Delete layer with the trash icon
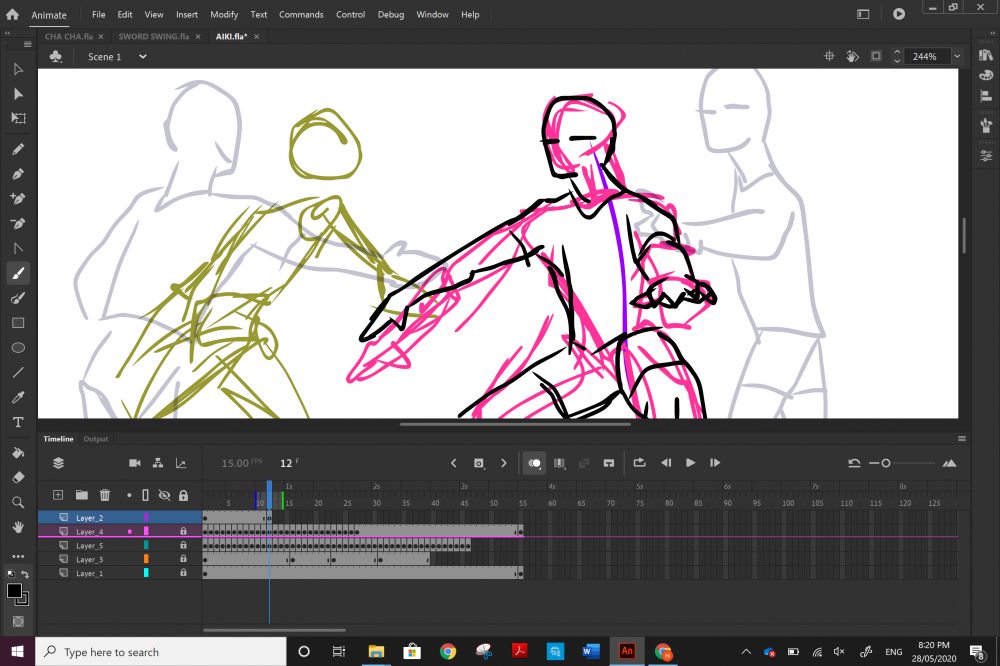Viewport: 1000px width, 666px height. (x=104, y=495)
